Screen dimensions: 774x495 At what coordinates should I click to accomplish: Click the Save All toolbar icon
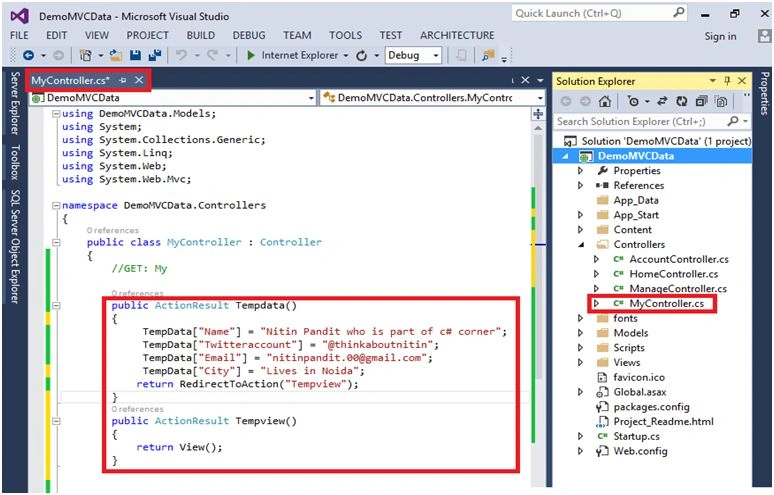point(155,55)
